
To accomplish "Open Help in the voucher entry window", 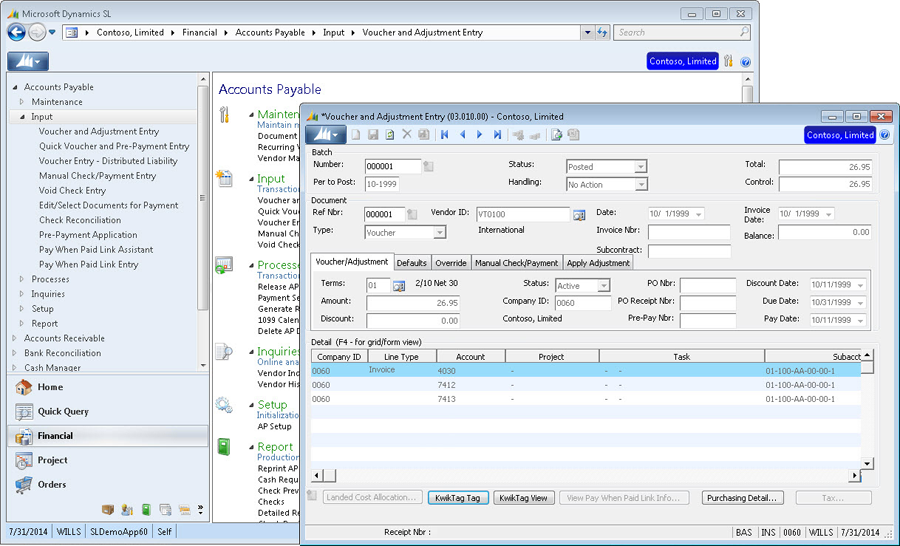I will click(885, 135).
